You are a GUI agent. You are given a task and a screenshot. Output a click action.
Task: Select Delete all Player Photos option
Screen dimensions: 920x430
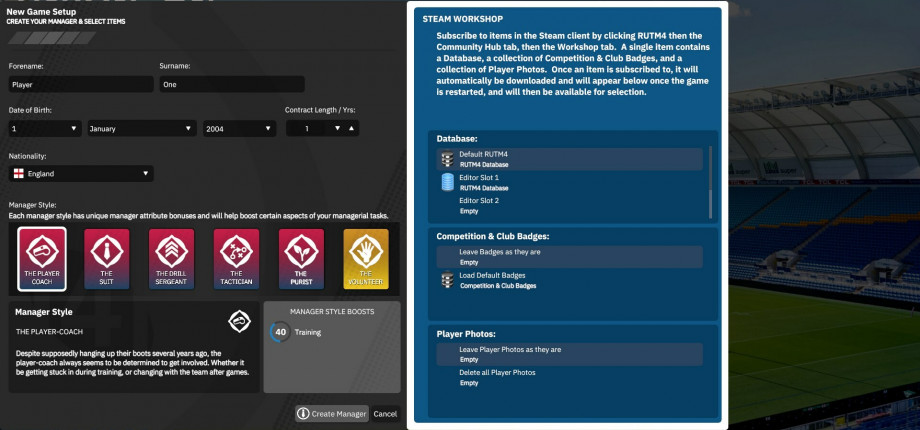(569, 378)
